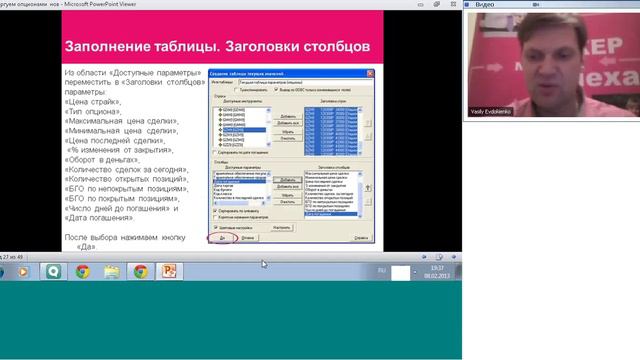Screen dimensions: 640x360
Task: Select the last highlighted entry in column headers list
Action: tap(331, 214)
